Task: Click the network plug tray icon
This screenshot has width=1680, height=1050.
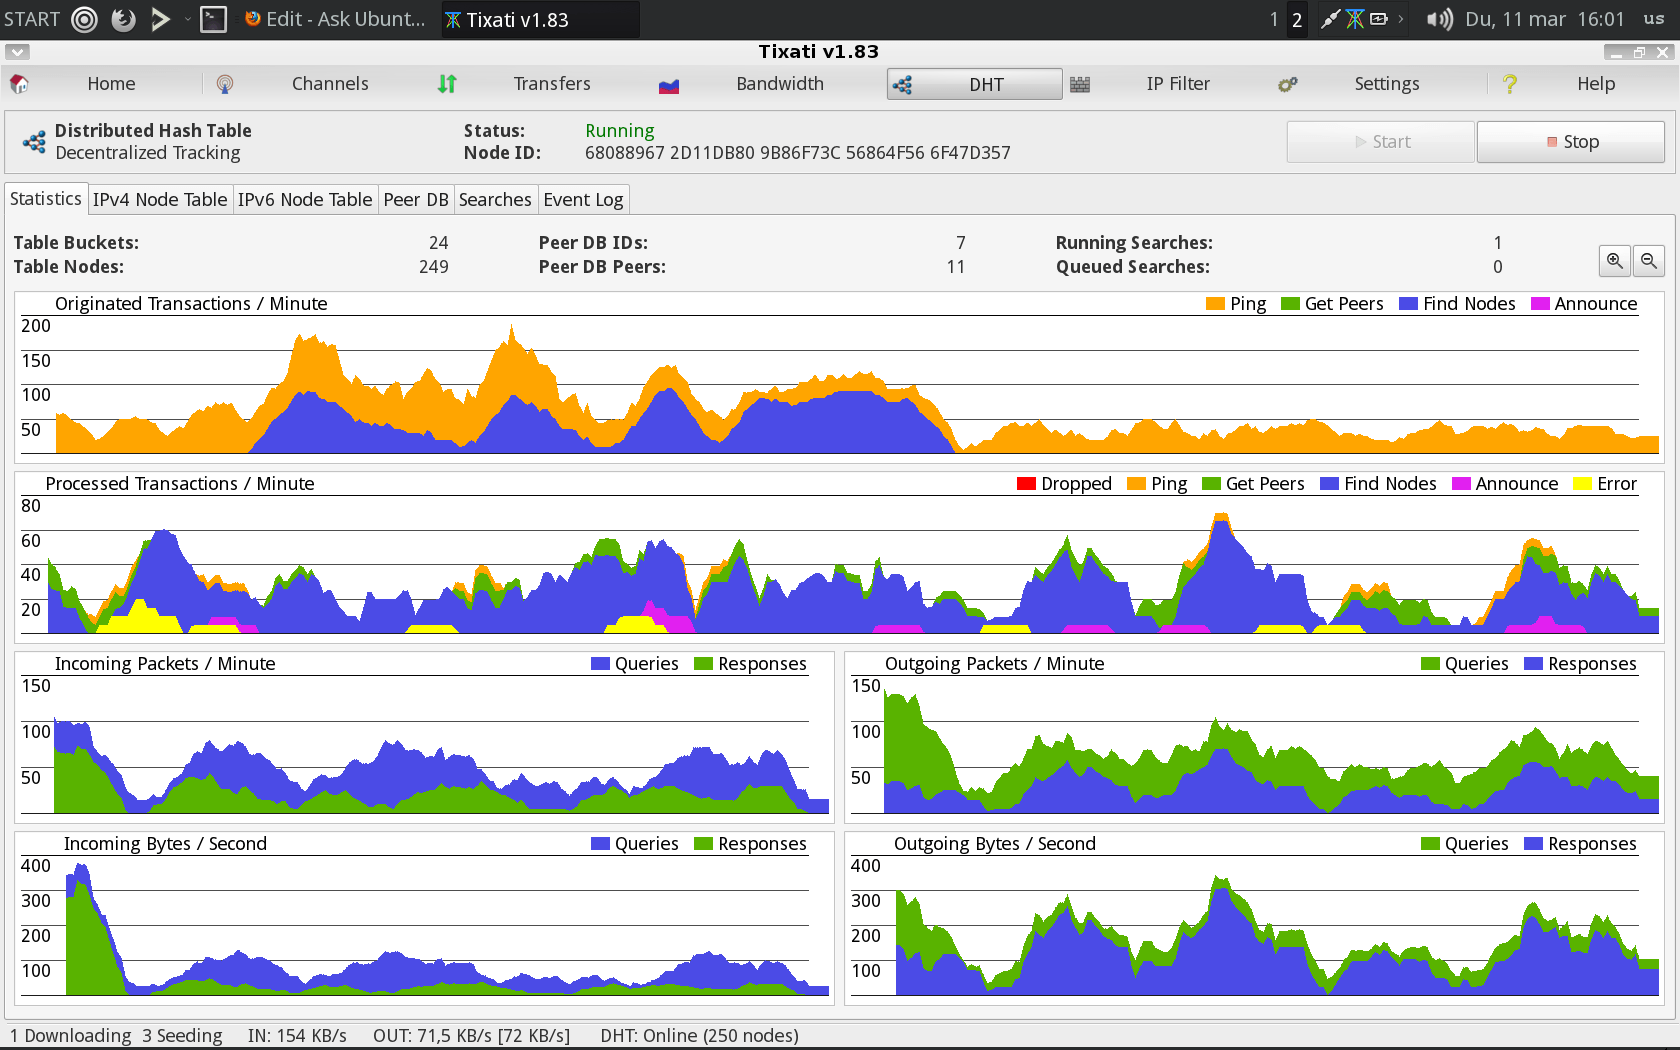Action: pyautogui.click(x=1330, y=19)
